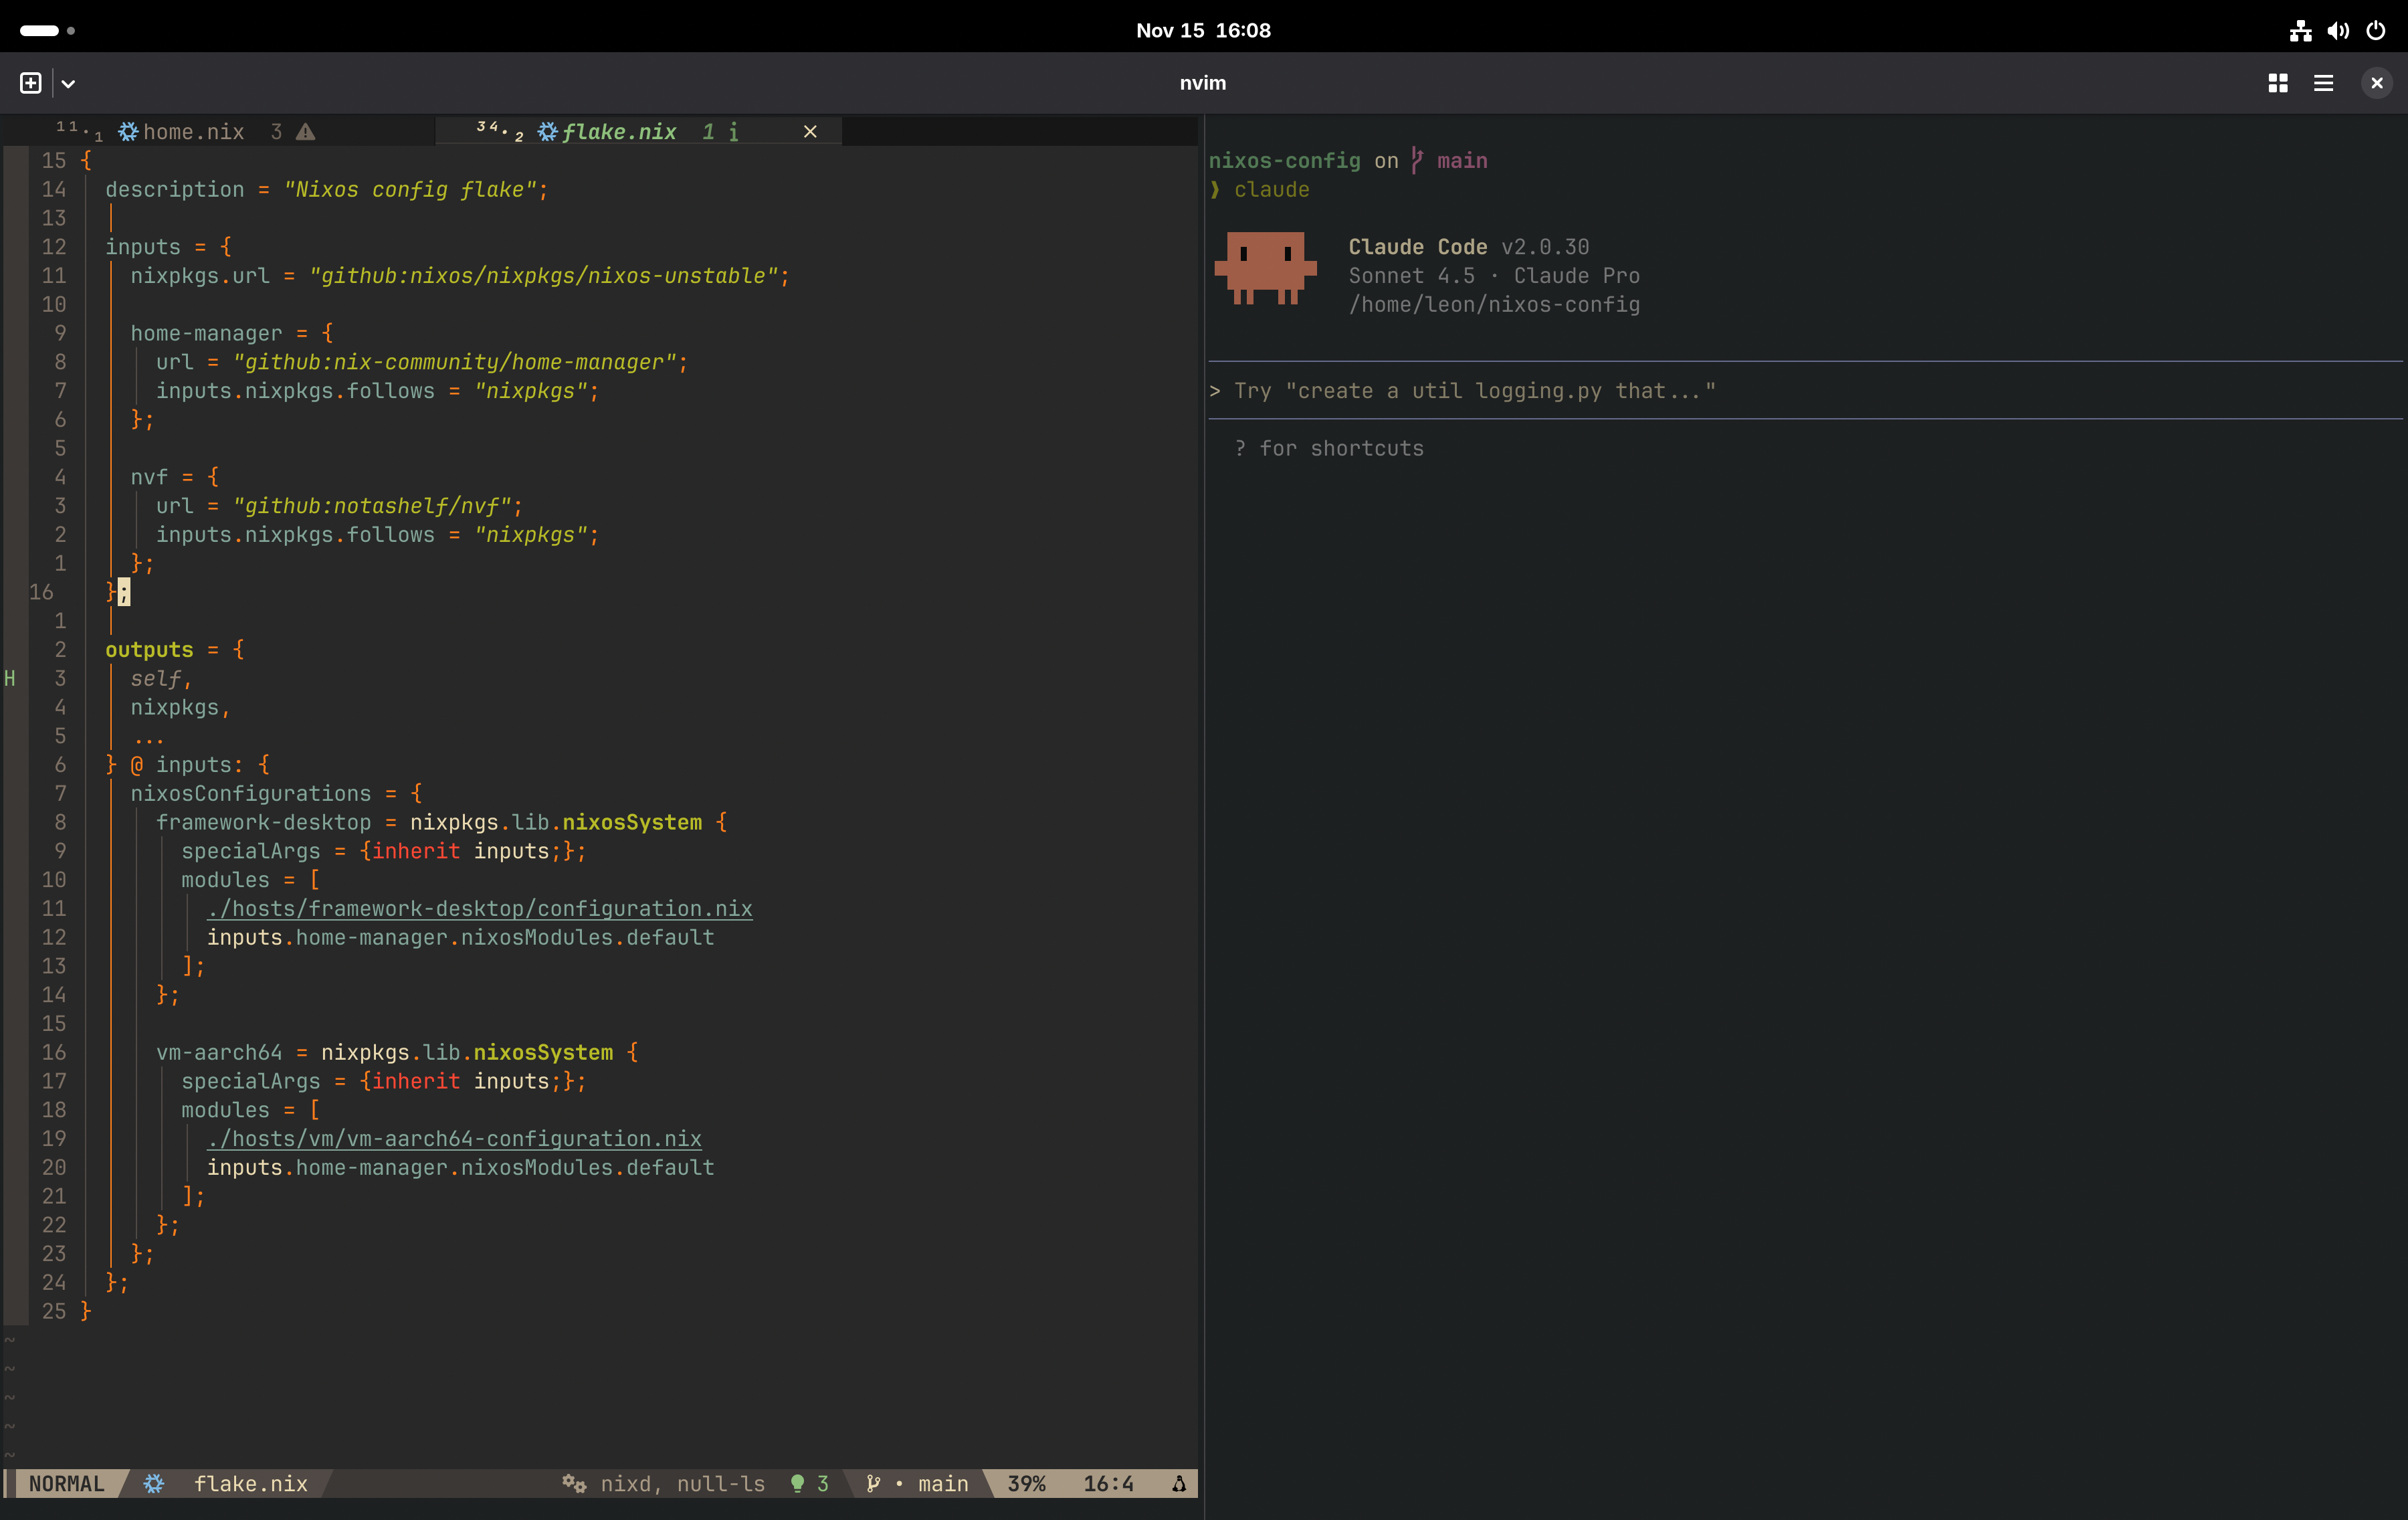
Task: Click the volume speaker icon in top bar
Action: 2338,31
